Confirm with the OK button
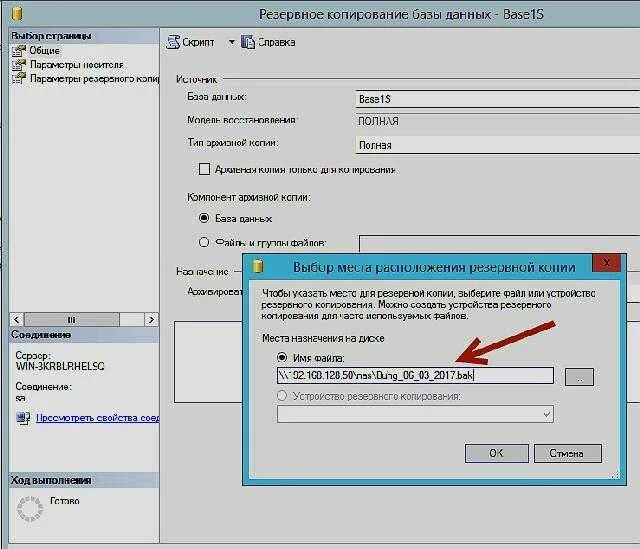The image size is (640, 549). point(497,453)
